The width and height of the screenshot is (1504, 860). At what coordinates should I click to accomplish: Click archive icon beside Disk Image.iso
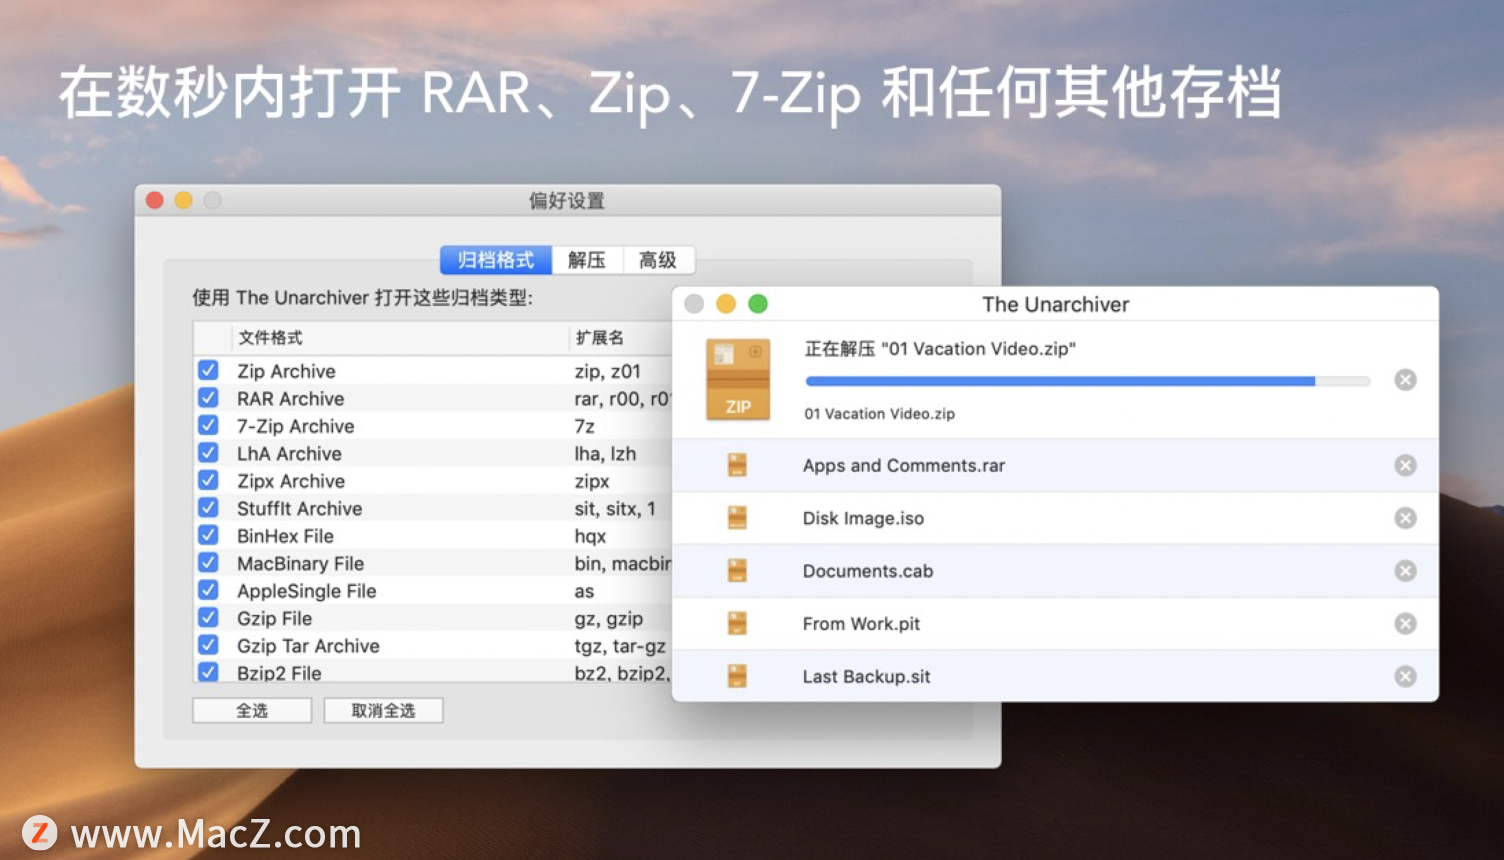(x=737, y=518)
